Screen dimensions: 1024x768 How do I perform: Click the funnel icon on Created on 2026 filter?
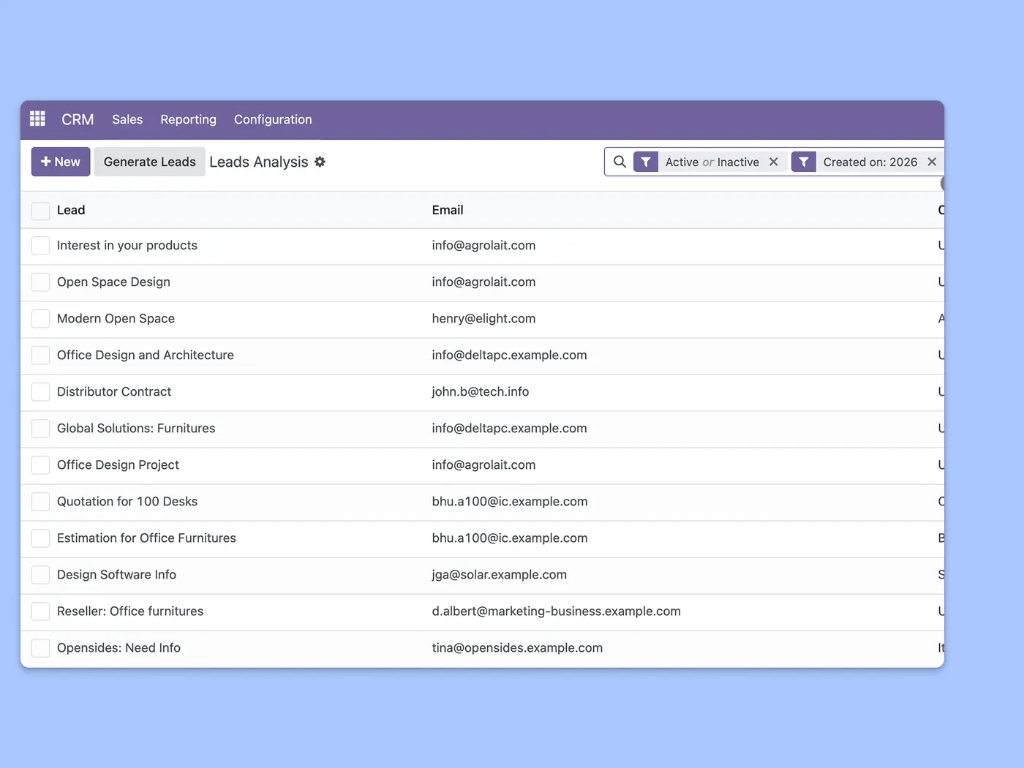pyautogui.click(x=803, y=161)
